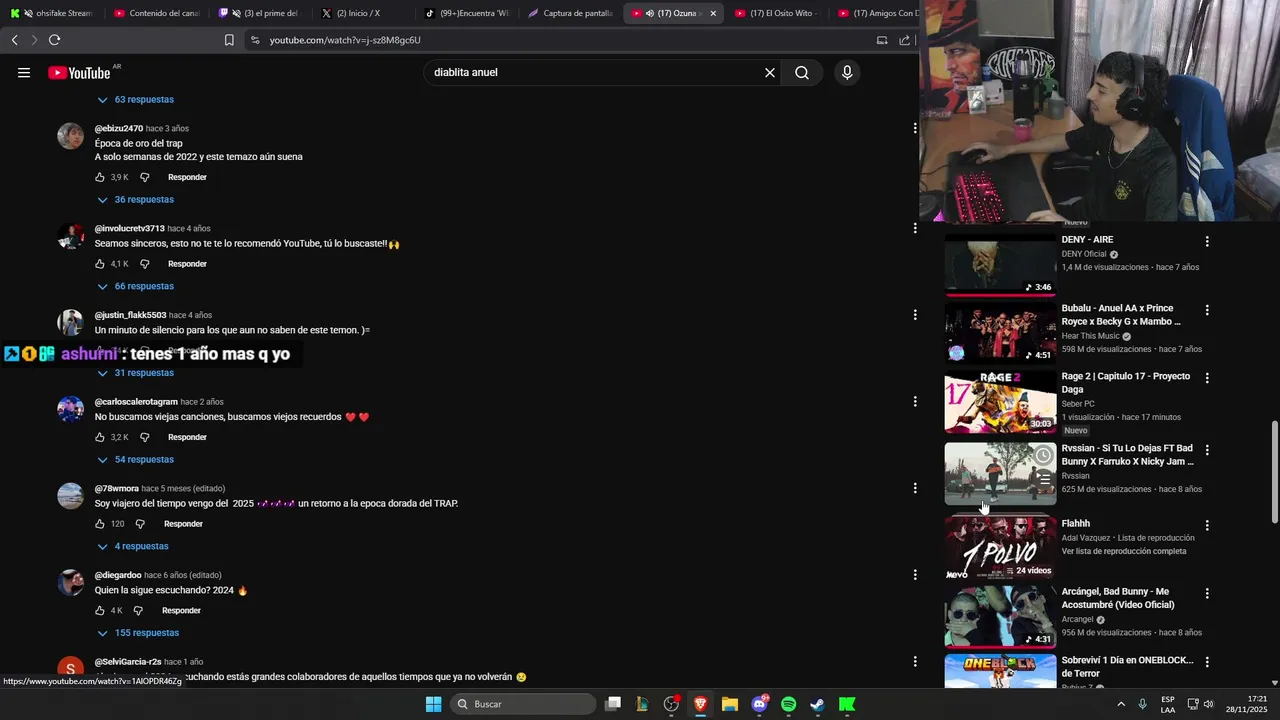
Task: Open the Windows Start menu
Action: [x=433, y=704]
